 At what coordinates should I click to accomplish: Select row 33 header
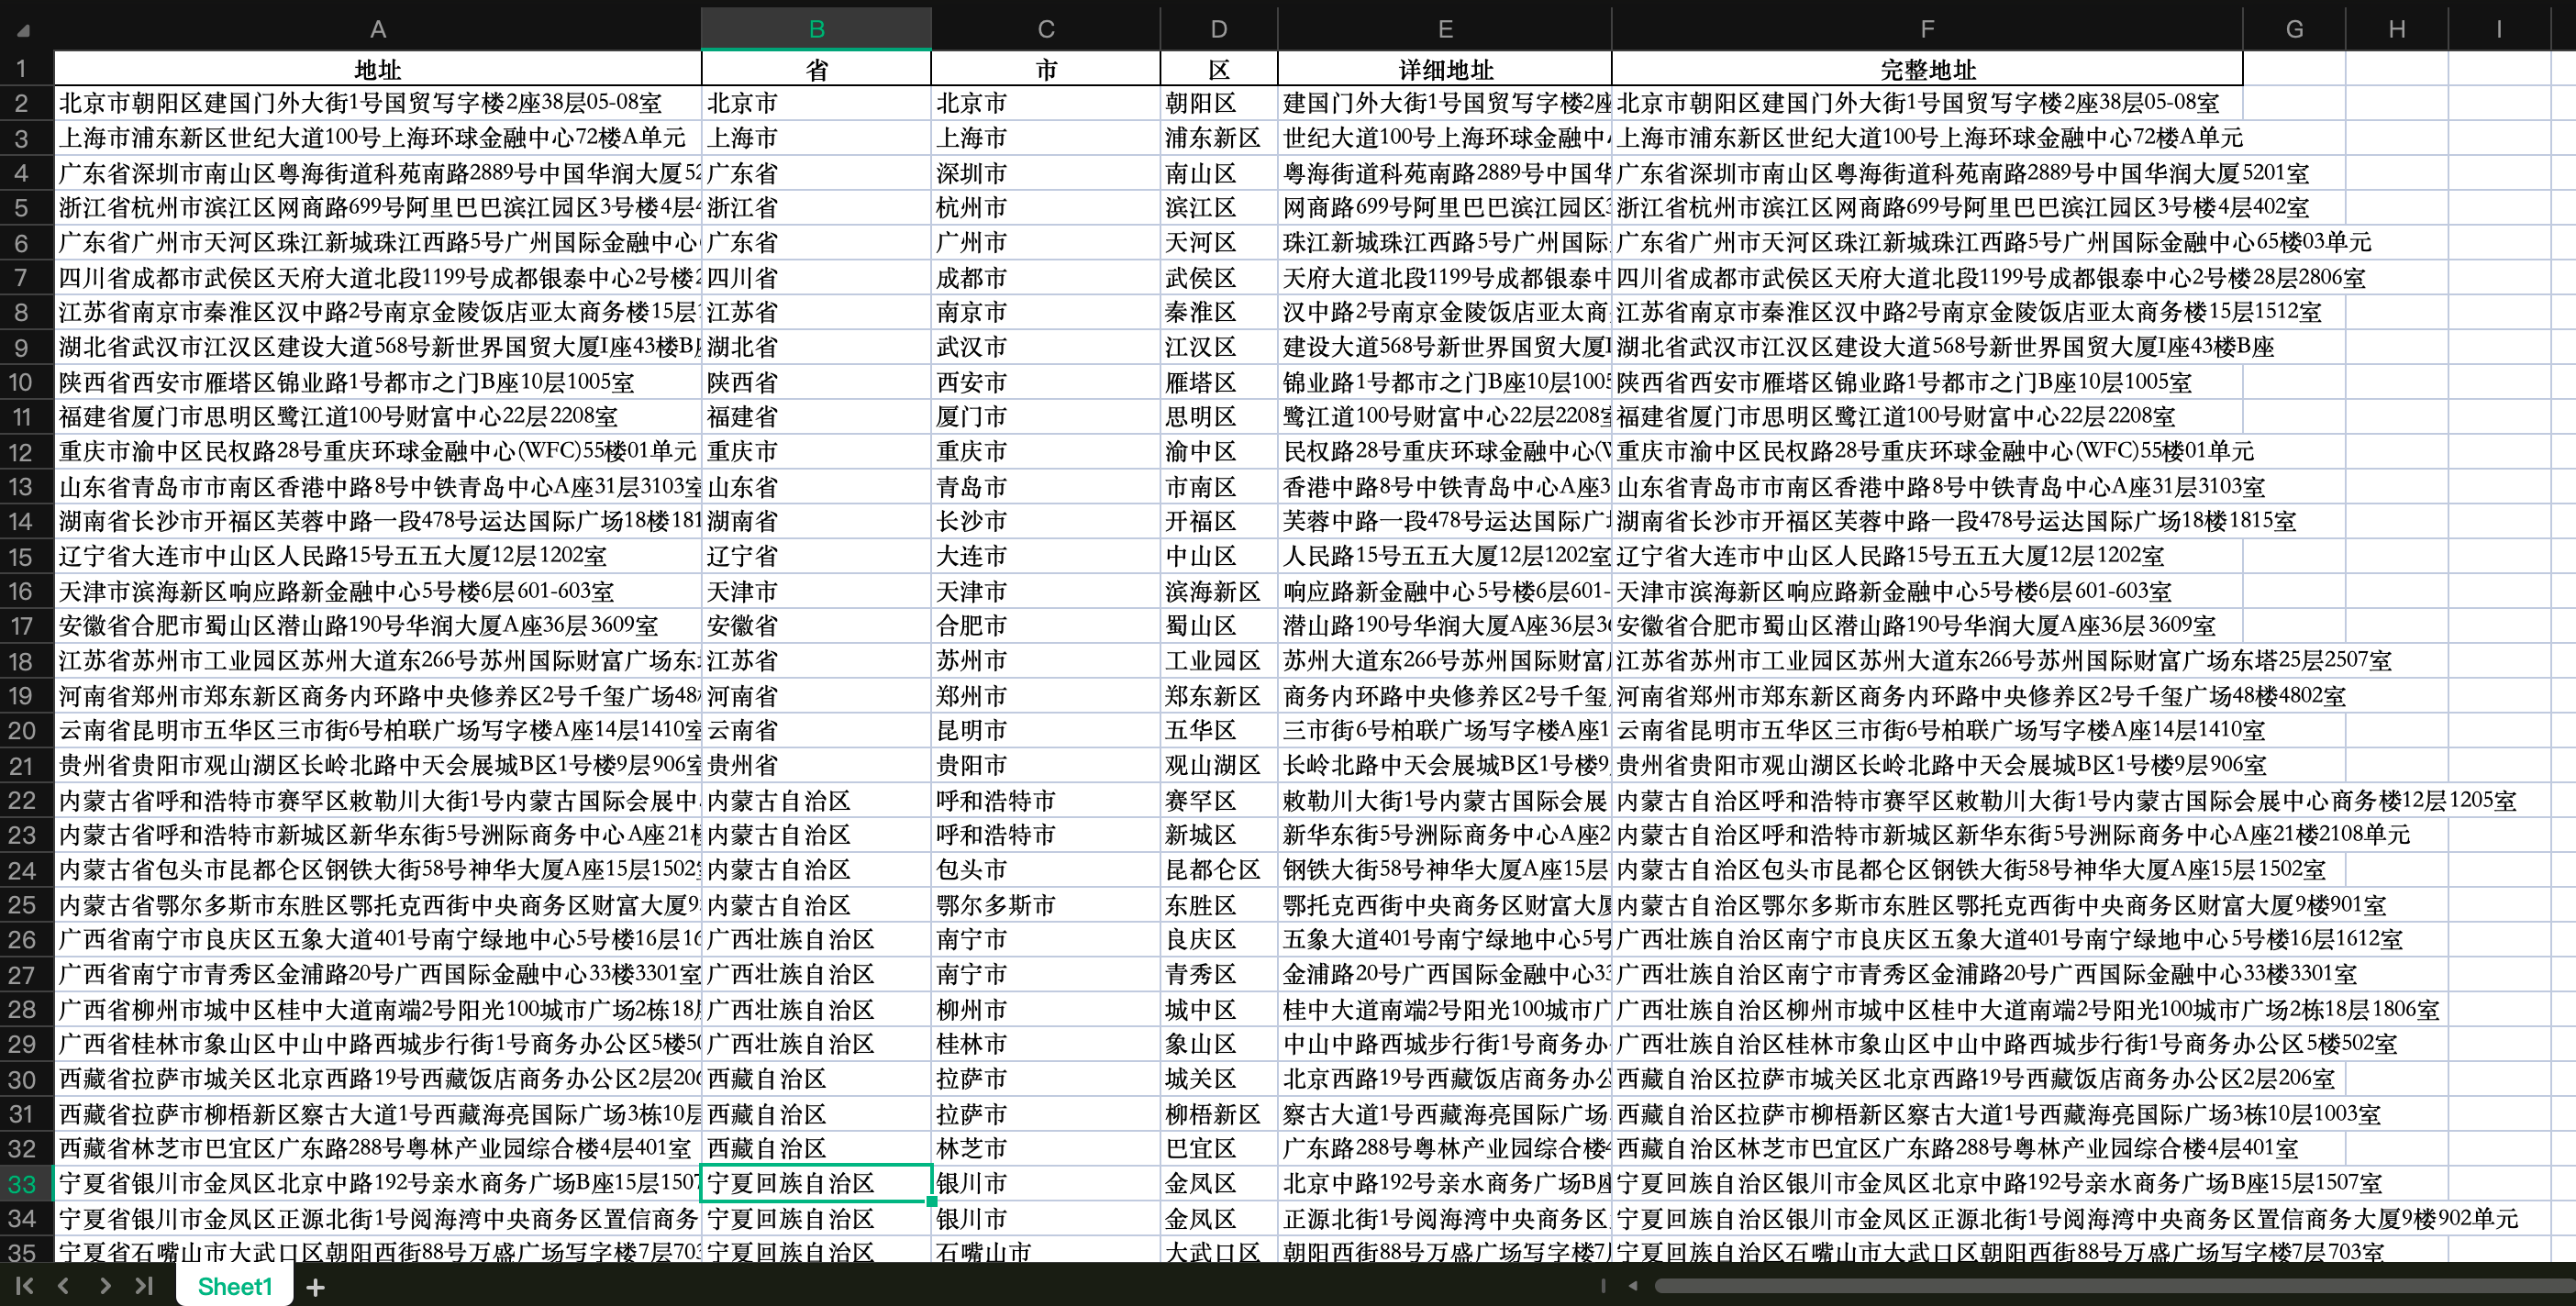point(24,1184)
